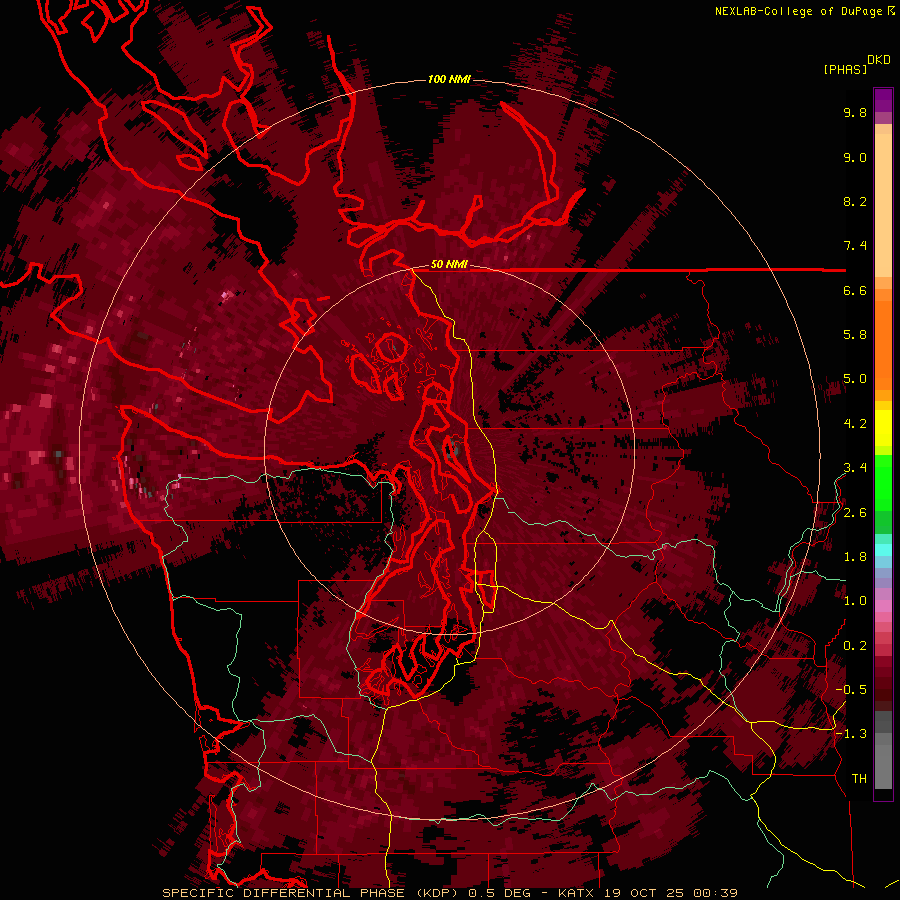Click the 8.2 legend value
This screenshot has height=900, width=900.
855,202
